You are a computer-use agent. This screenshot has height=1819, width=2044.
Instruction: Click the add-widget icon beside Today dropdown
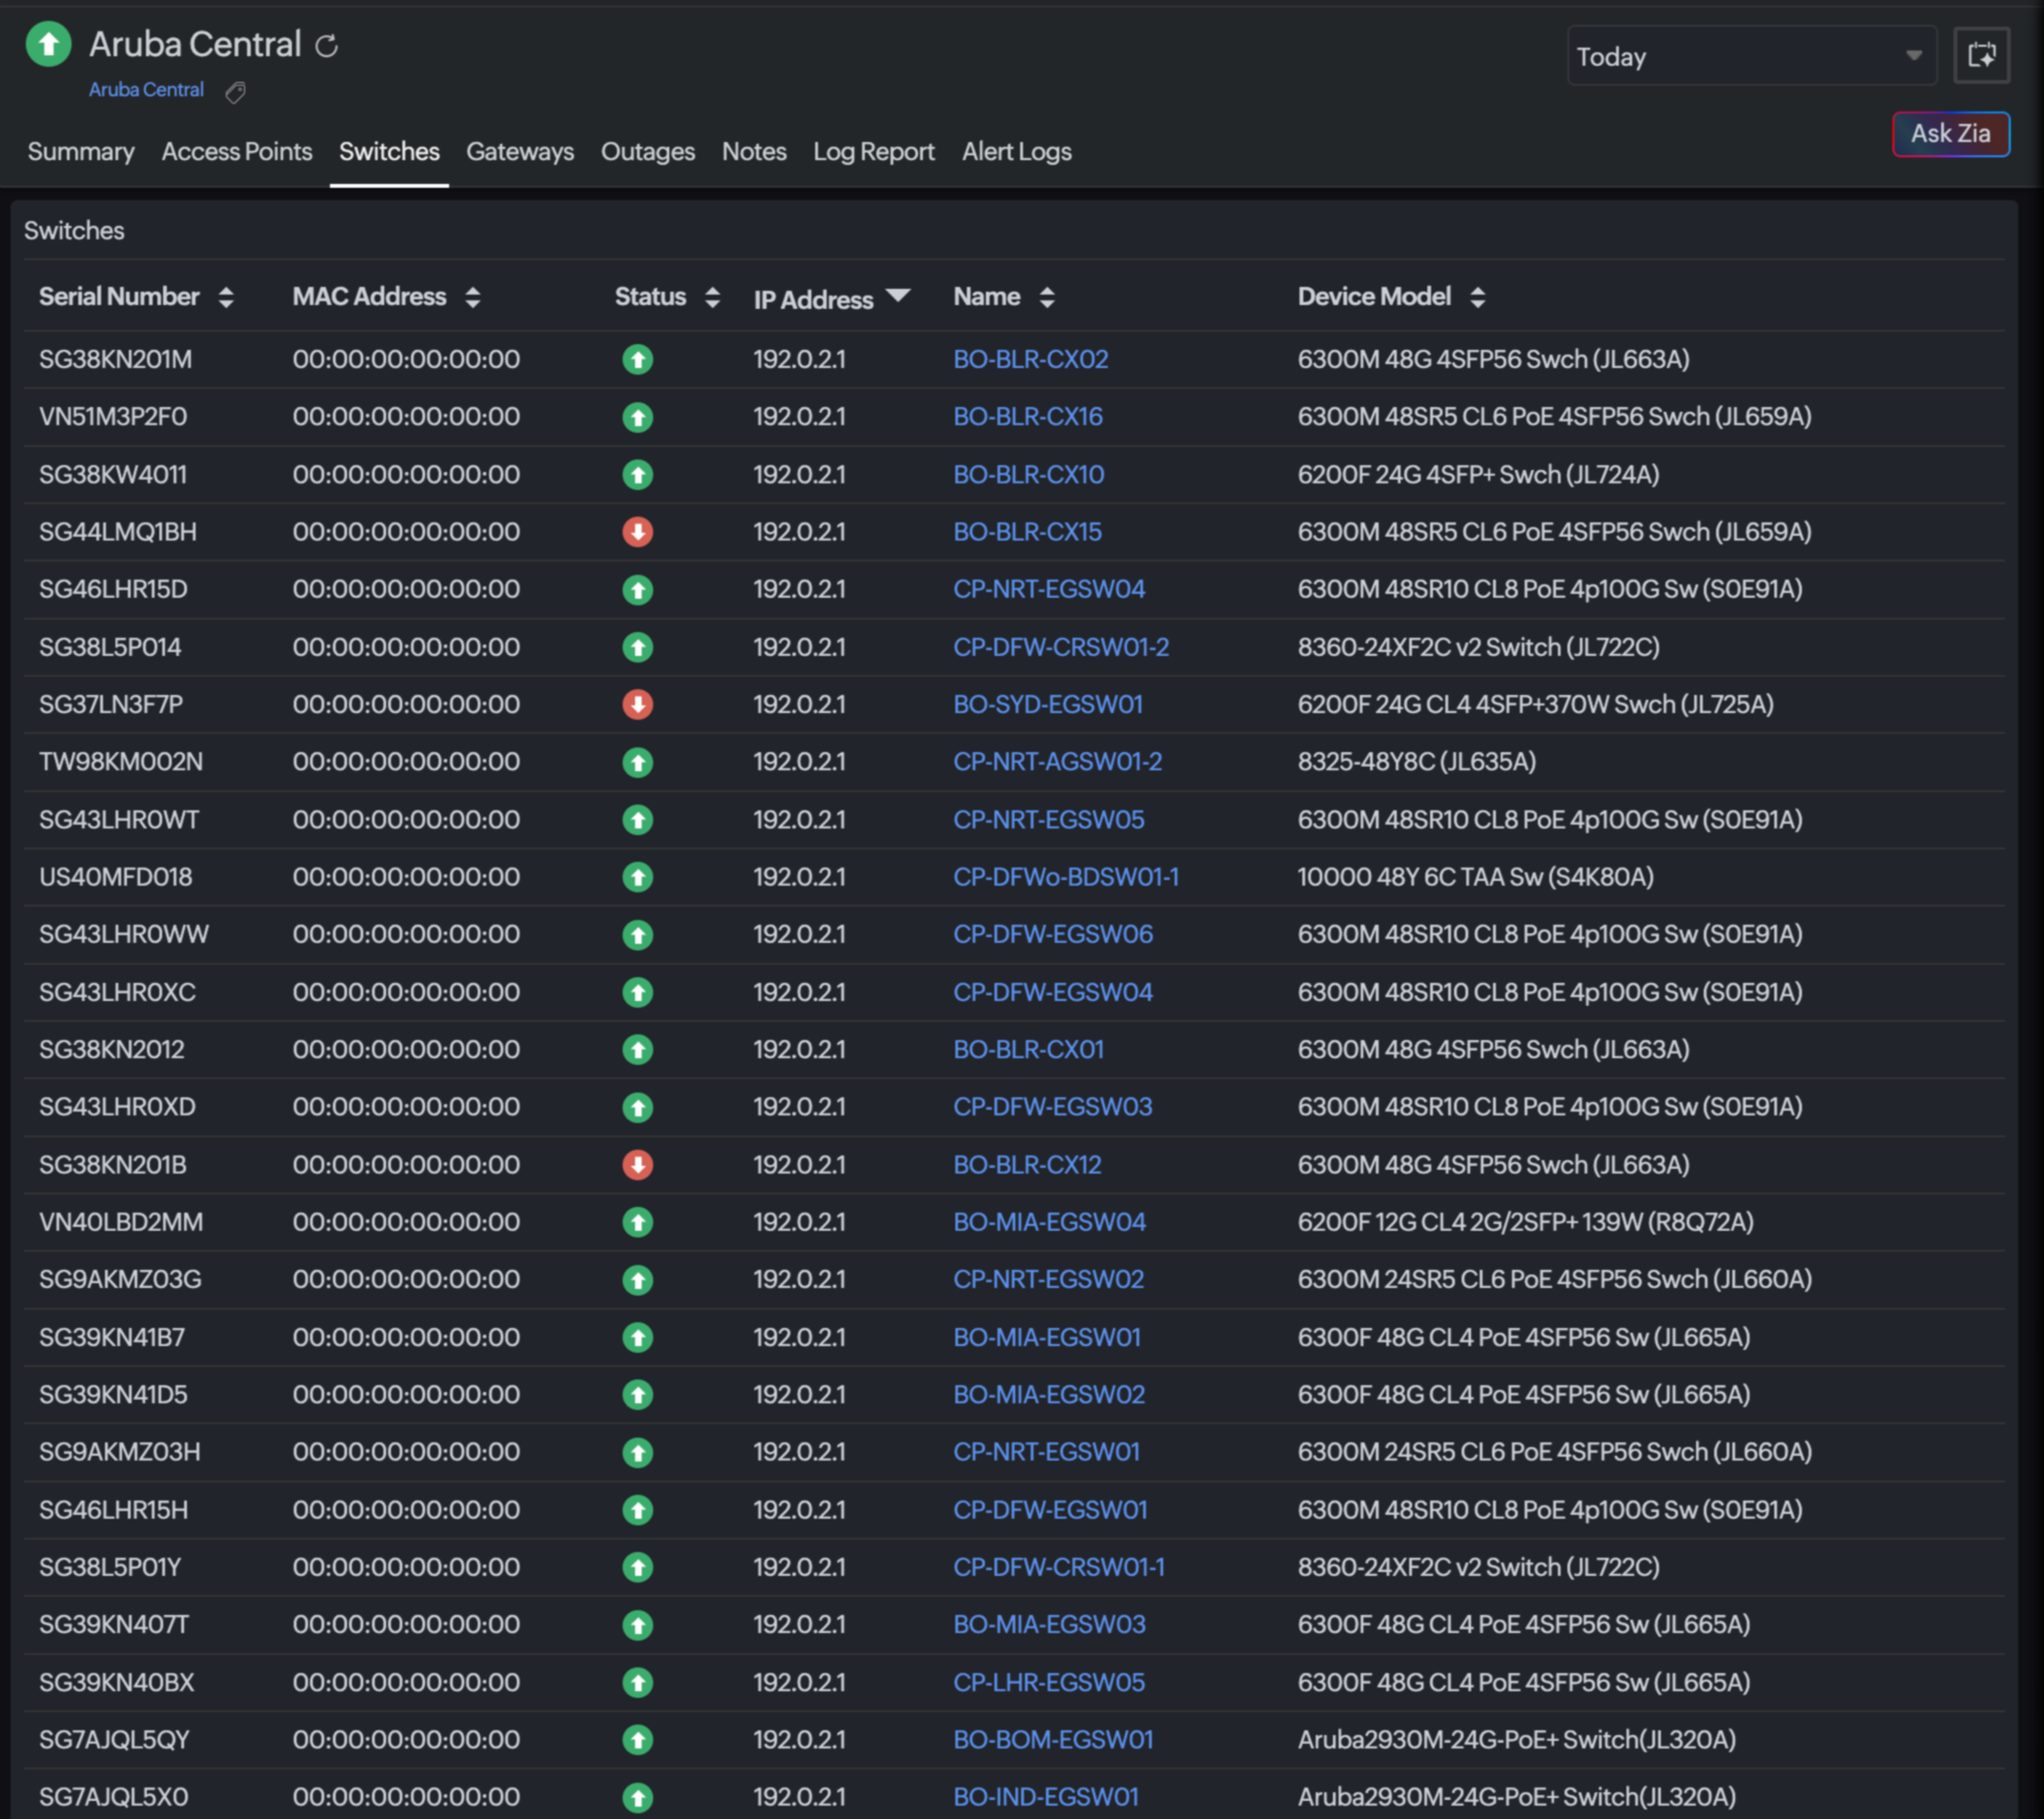click(x=1981, y=56)
